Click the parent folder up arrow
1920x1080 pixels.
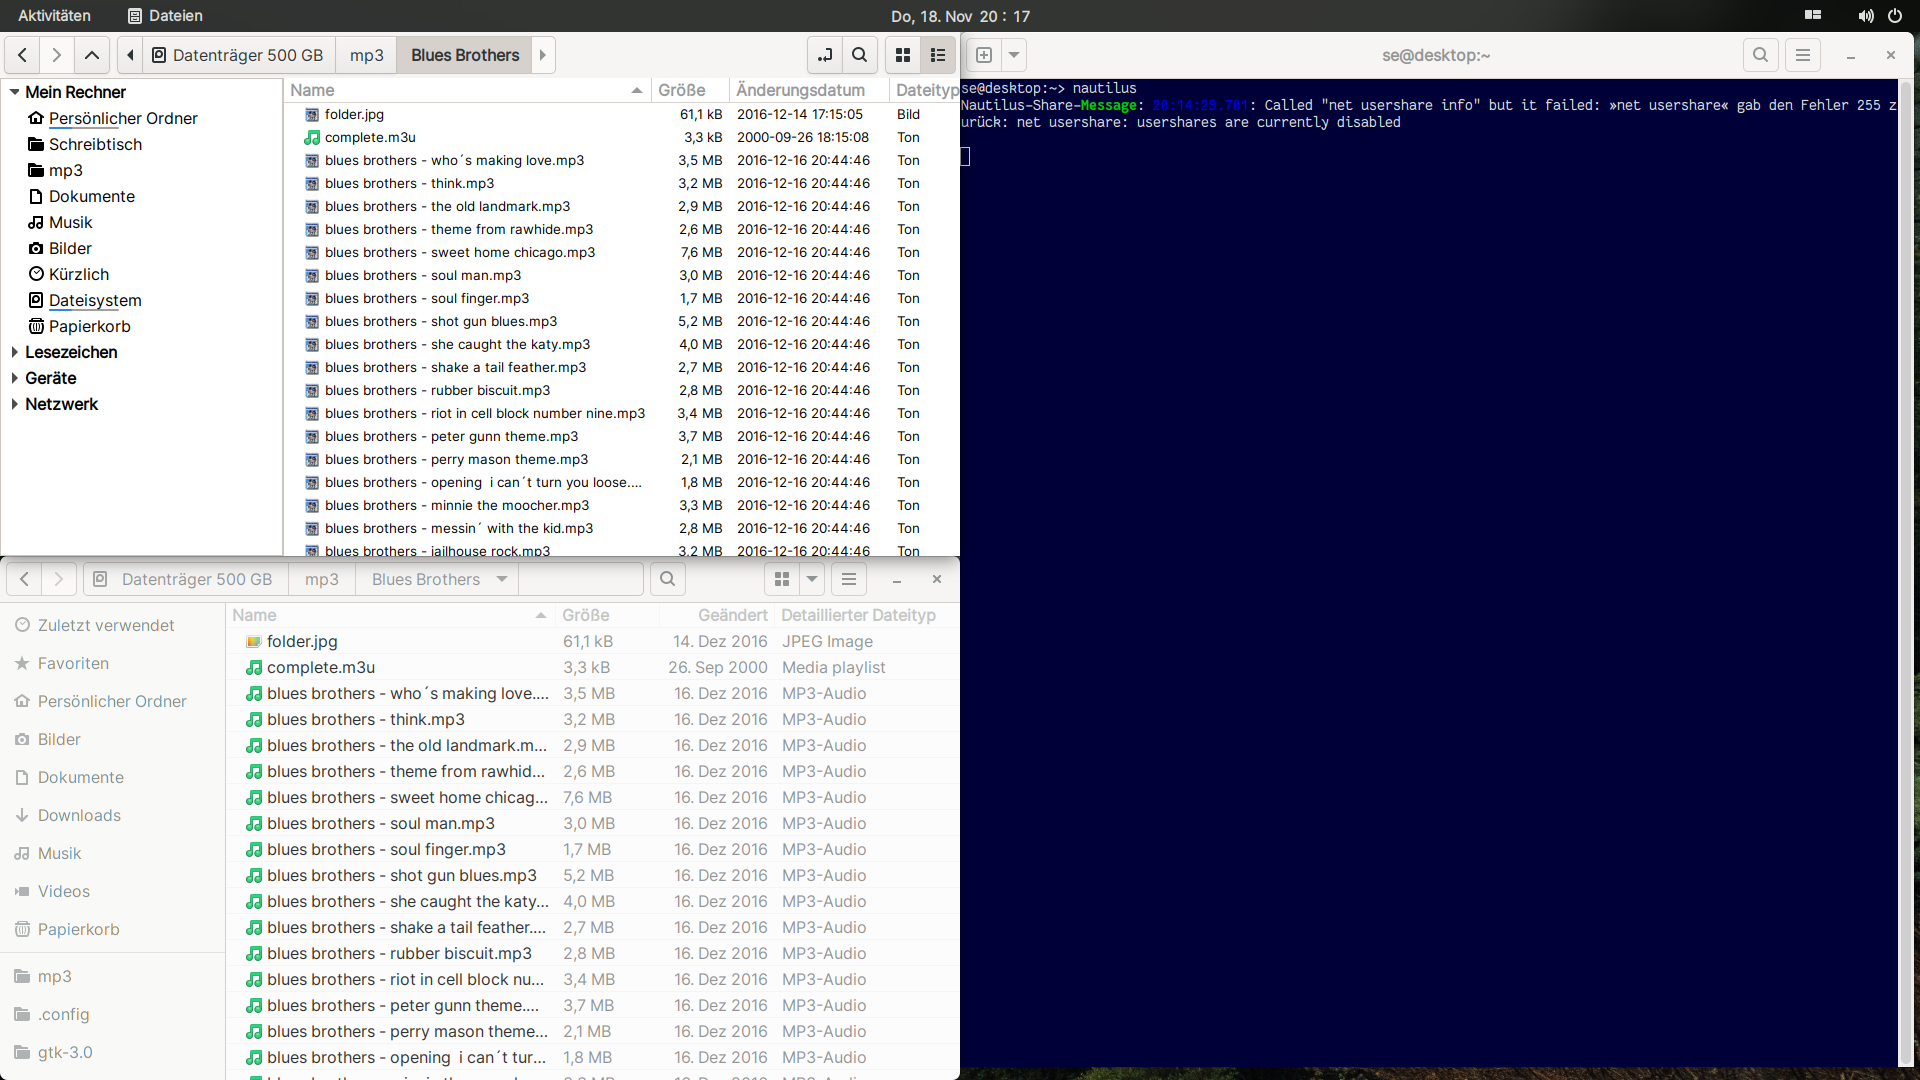click(x=91, y=55)
